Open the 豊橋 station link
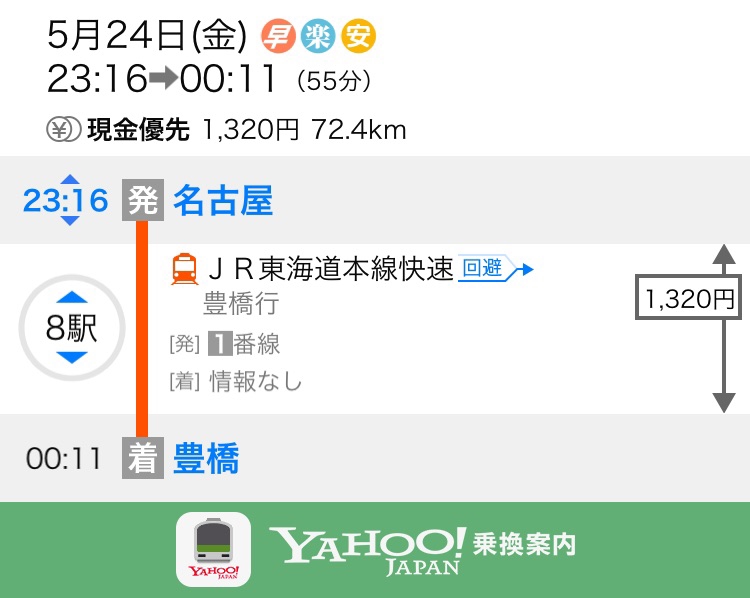This screenshot has width=750, height=598. point(206,458)
